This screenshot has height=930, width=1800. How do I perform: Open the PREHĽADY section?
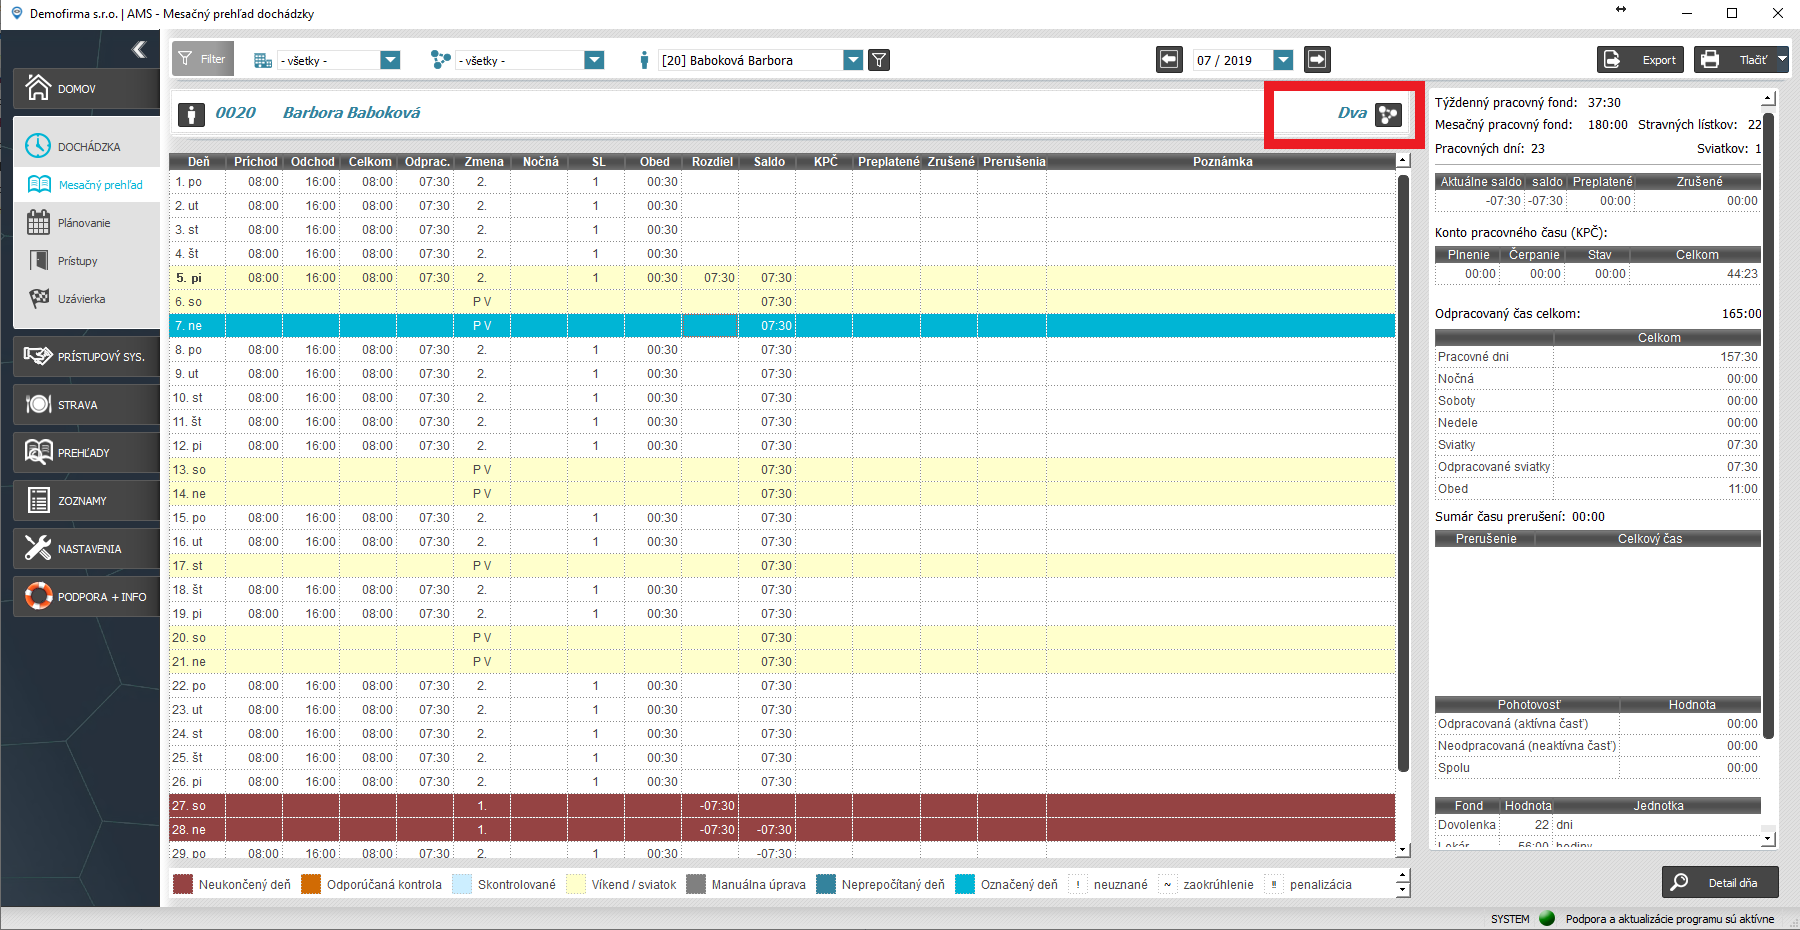pos(87,452)
